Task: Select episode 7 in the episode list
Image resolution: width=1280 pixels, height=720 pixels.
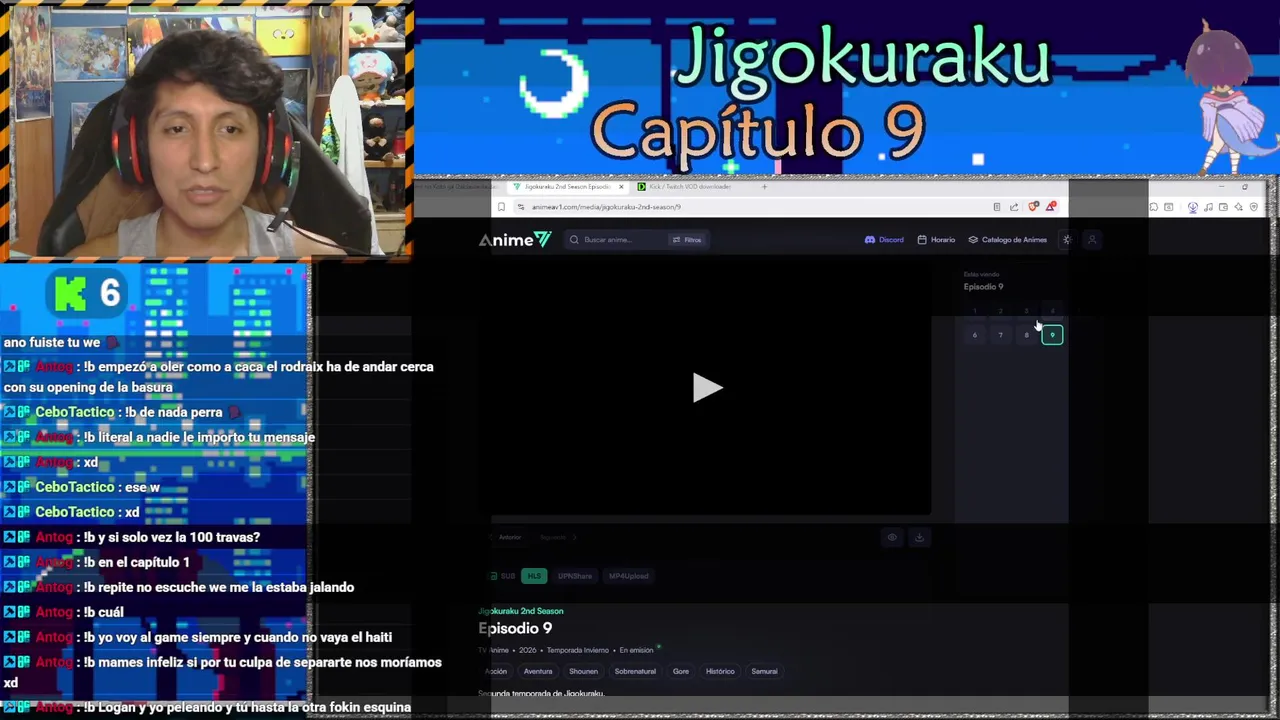Action: [x=1000, y=335]
